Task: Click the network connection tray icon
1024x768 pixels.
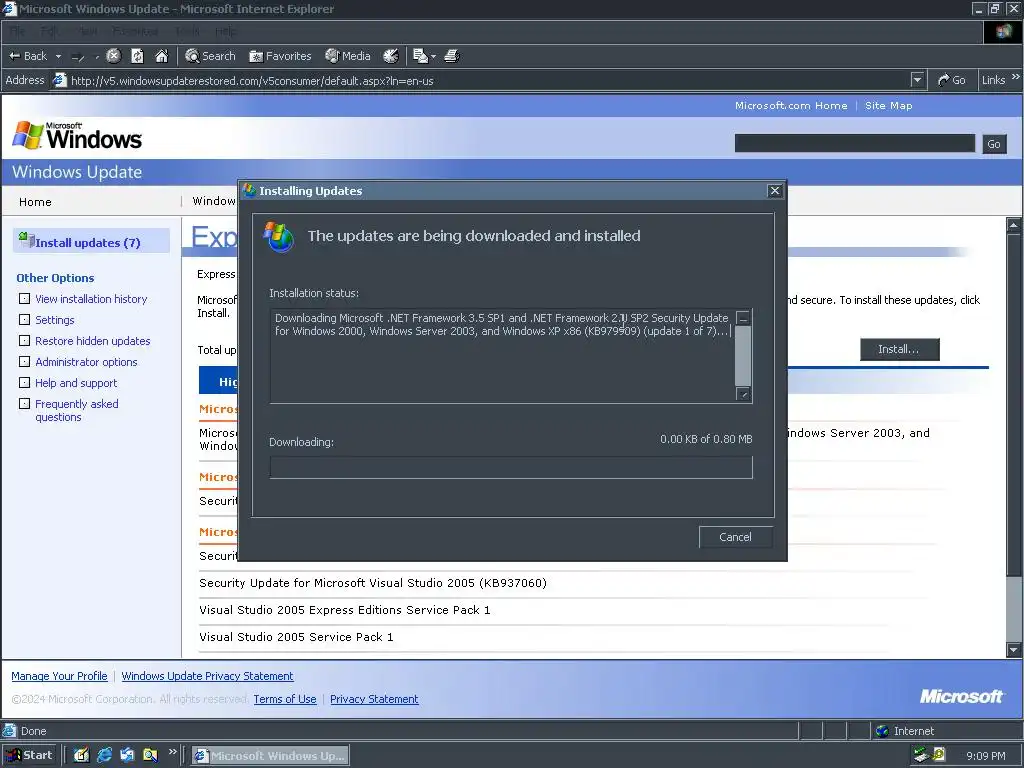Action: coord(921,755)
